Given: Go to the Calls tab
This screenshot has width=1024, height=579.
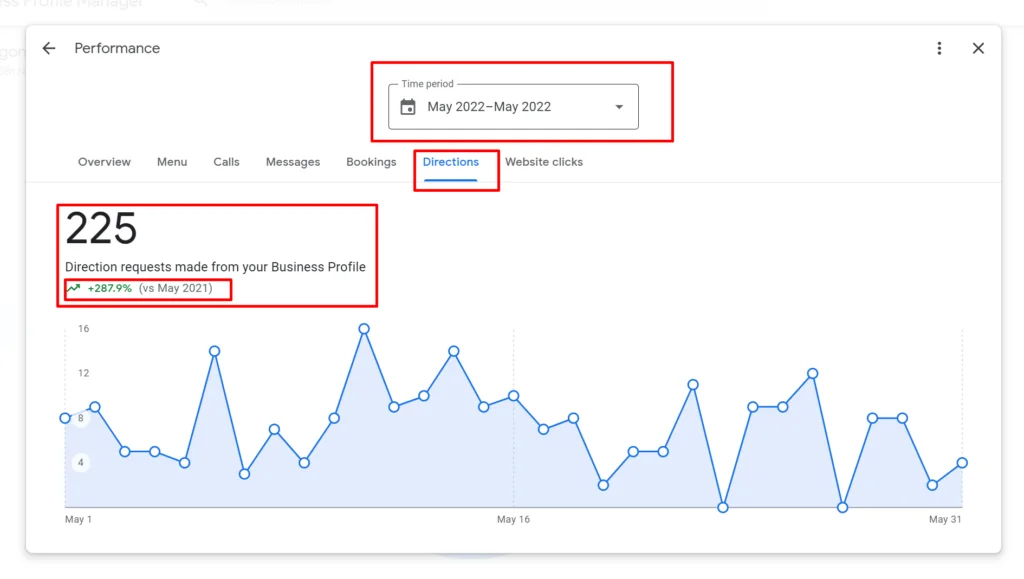Looking at the screenshot, I should point(226,162).
